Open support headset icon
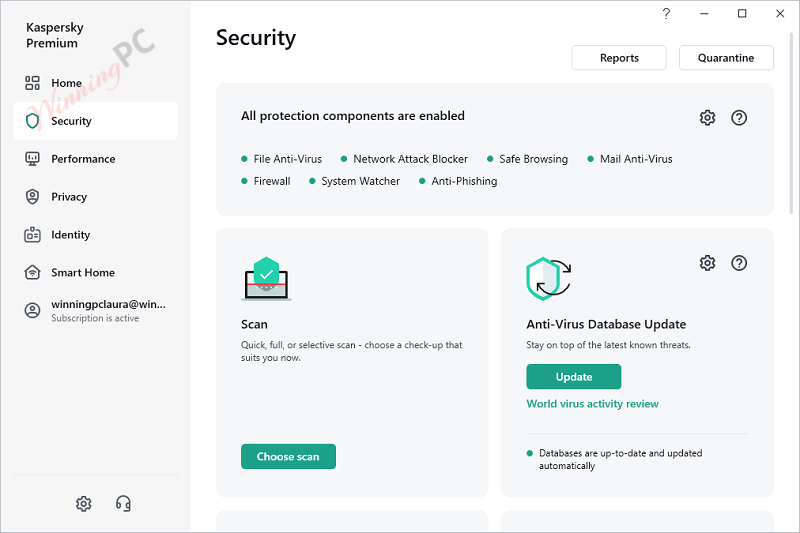800x533 pixels. click(123, 504)
